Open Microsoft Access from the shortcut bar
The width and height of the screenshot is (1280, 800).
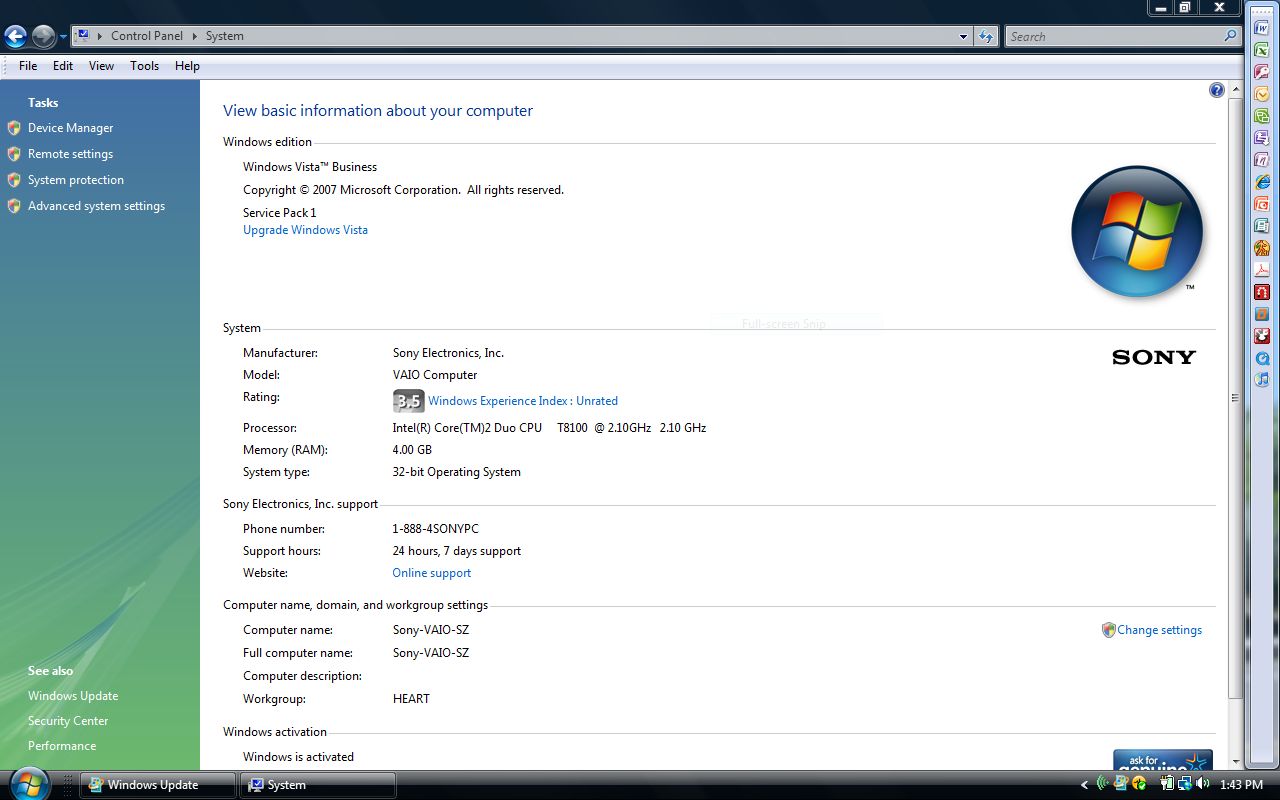click(x=1262, y=72)
